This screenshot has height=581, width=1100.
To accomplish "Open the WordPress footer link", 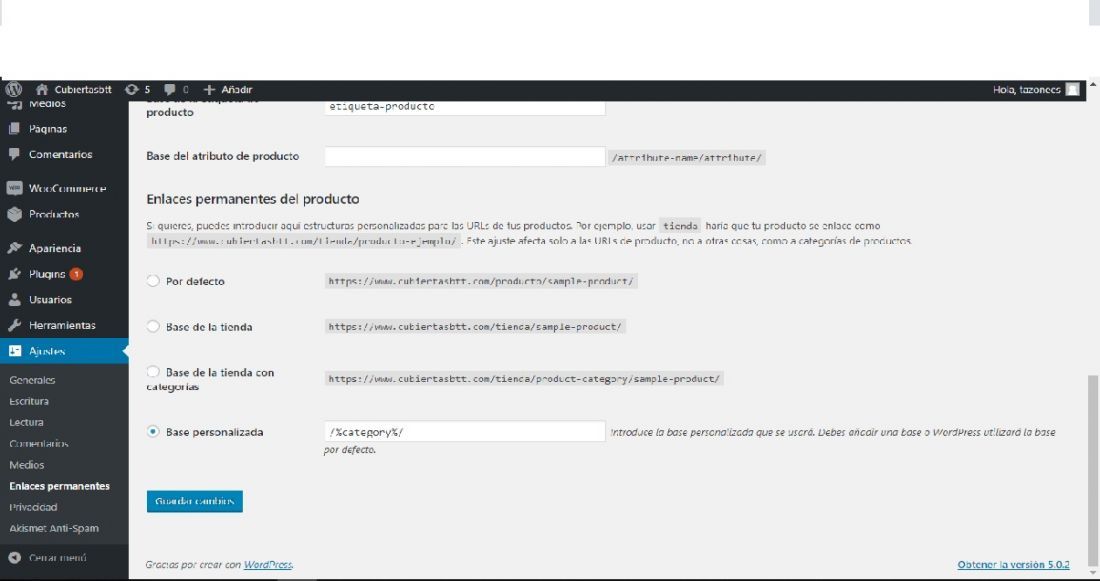I will coord(268,565).
